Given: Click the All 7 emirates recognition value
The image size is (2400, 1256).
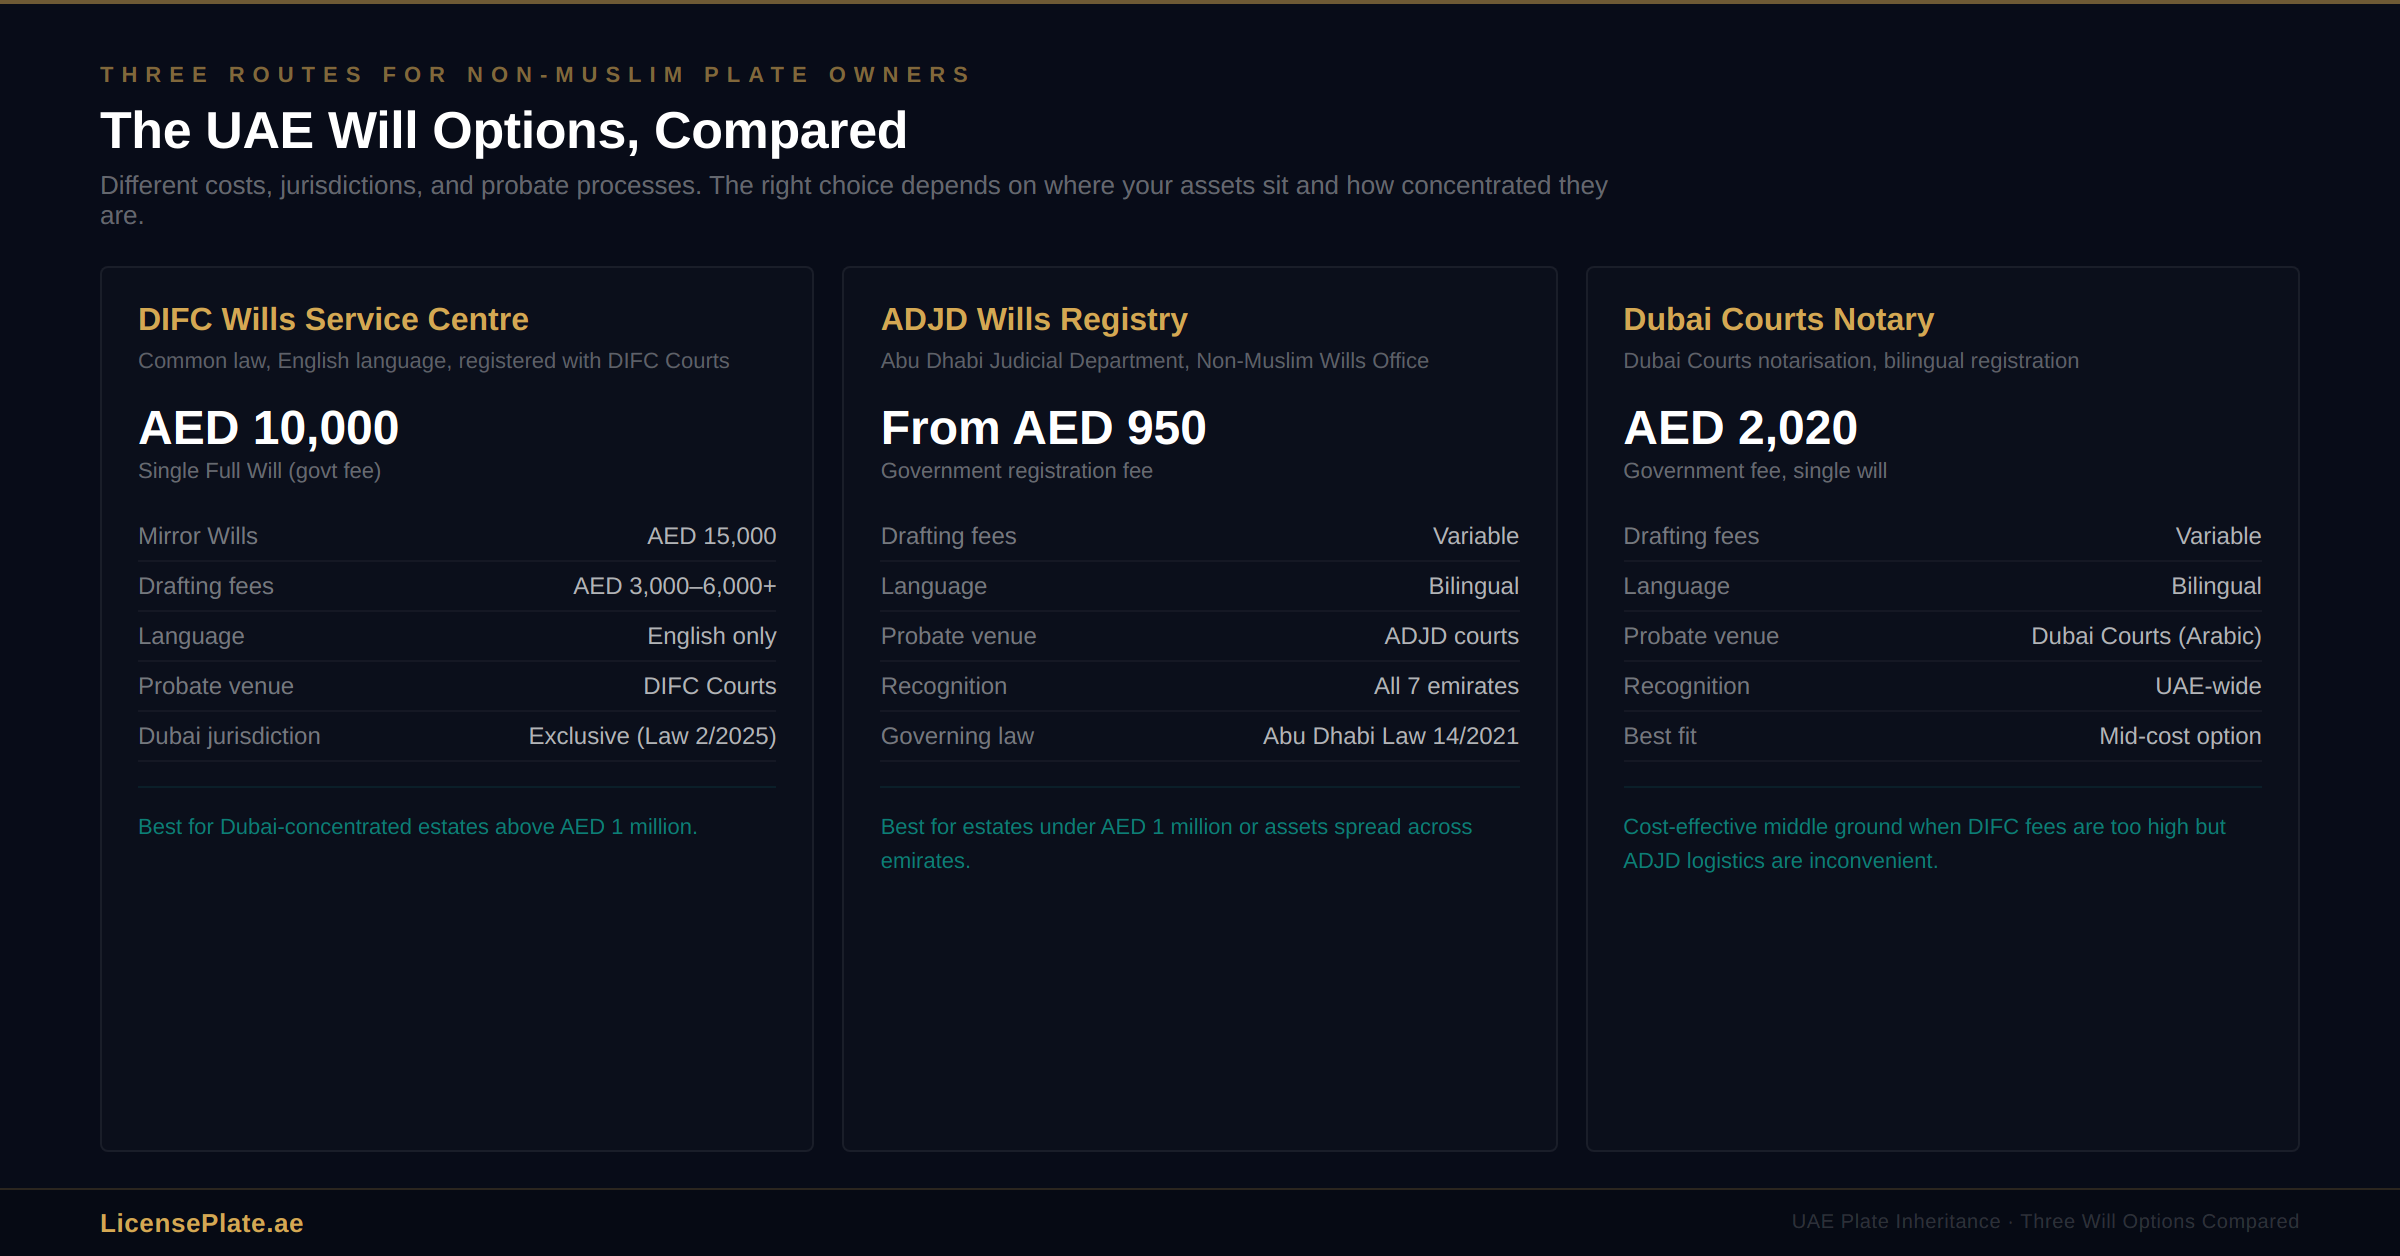Looking at the screenshot, I should click(x=1445, y=686).
